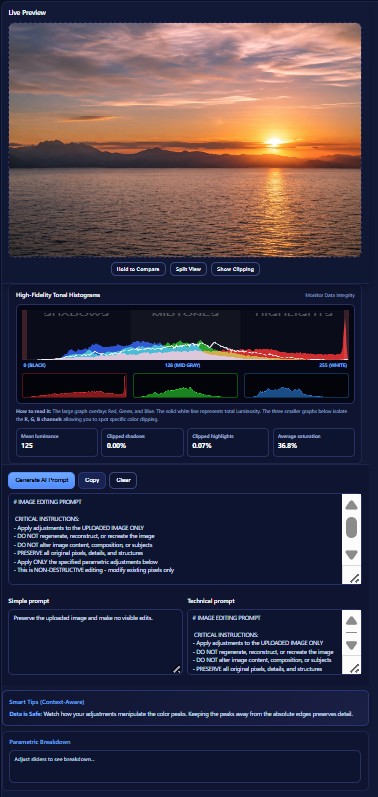Click resize handle of Simple prompt box

click(x=176, y=669)
